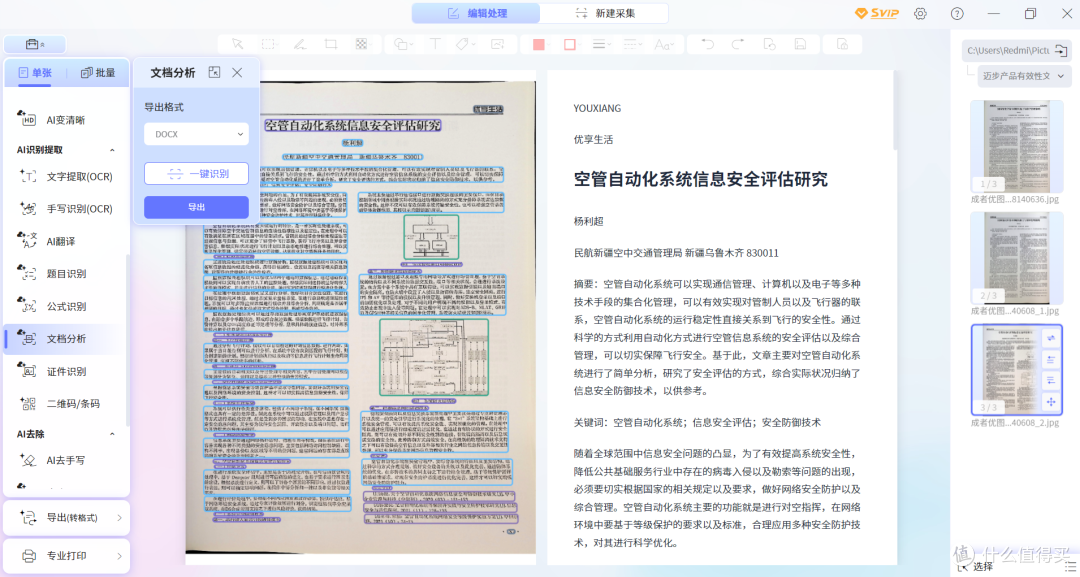The width and height of the screenshot is (1080, 577).
Task: Open 手写识别(OCR) feature
Action: (x=65, y=209)
